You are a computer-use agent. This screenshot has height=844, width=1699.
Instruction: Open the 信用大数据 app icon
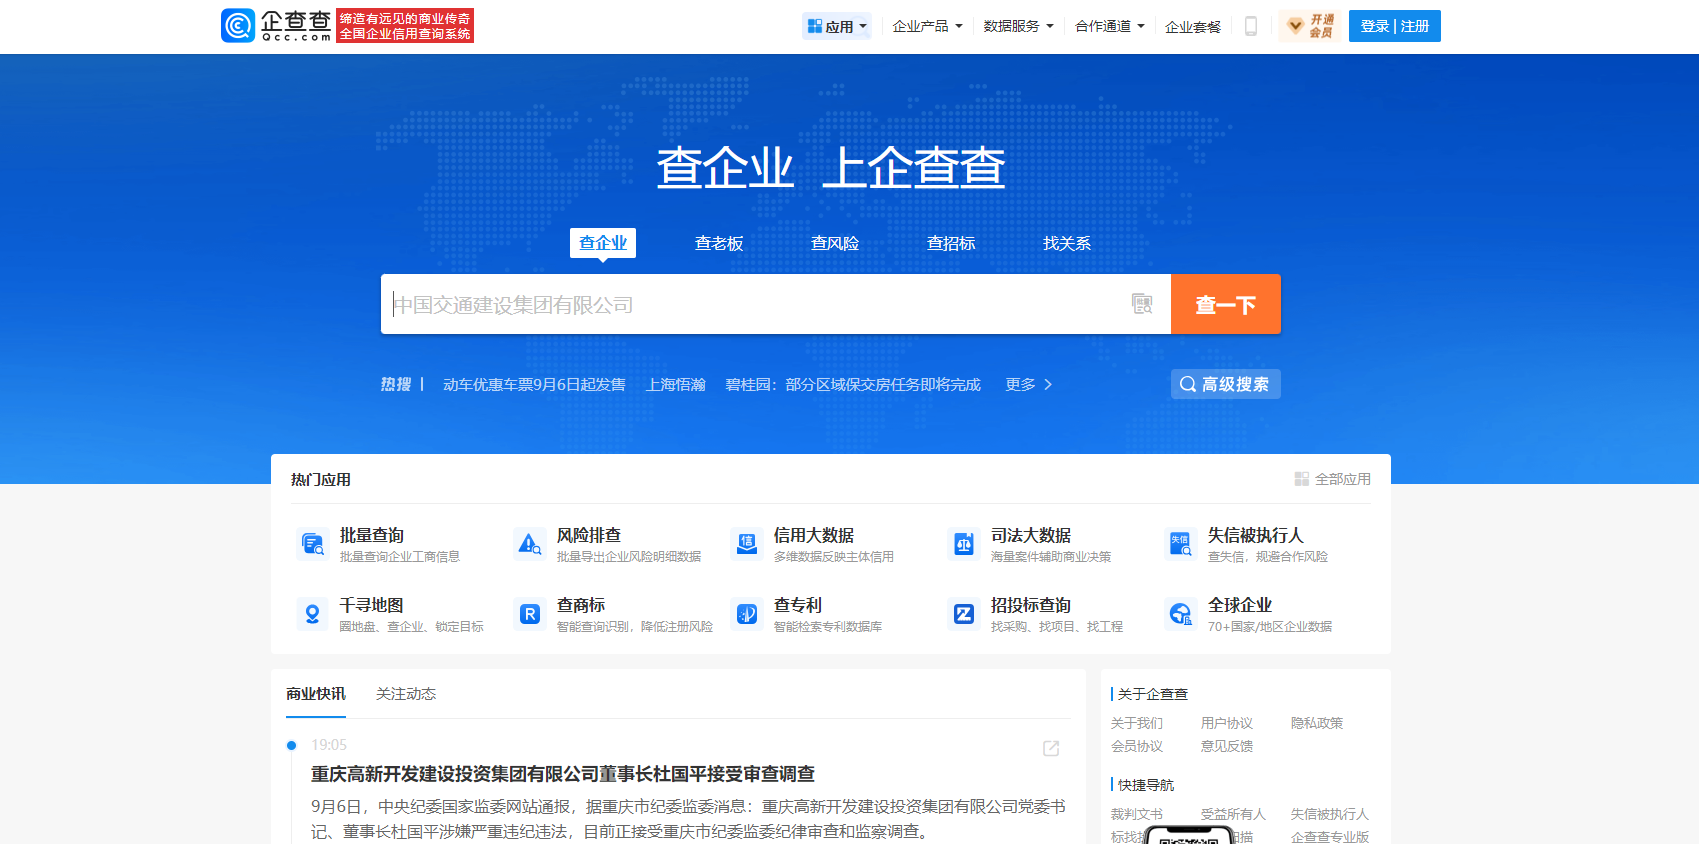pos(747,544)
